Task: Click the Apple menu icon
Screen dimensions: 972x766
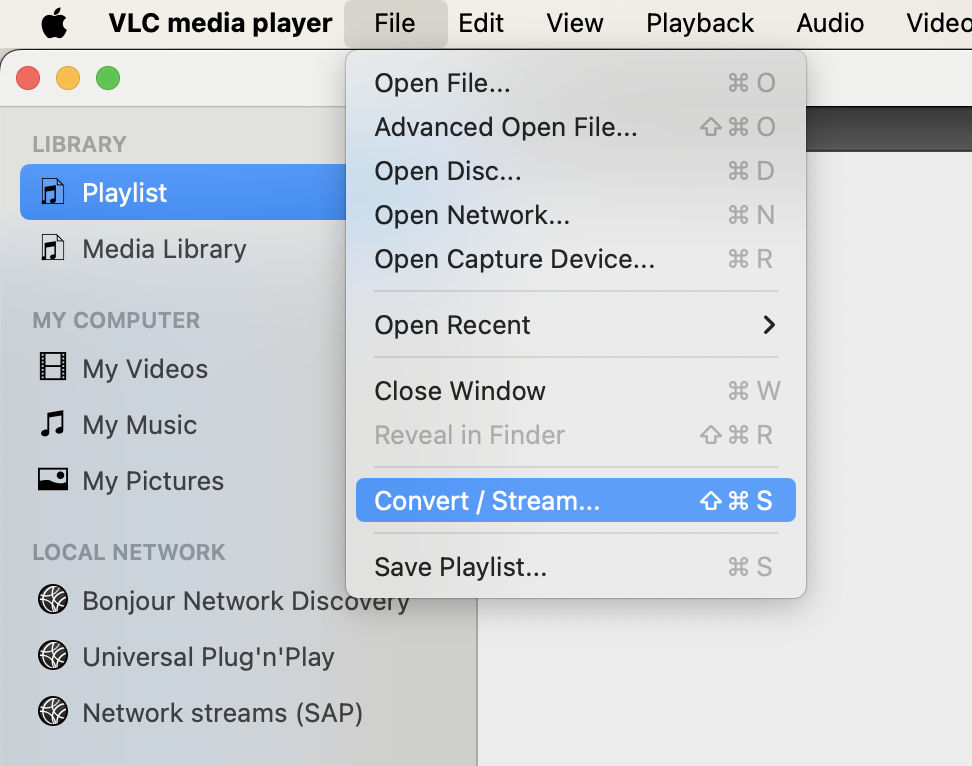Action: (x=55, y=22)
